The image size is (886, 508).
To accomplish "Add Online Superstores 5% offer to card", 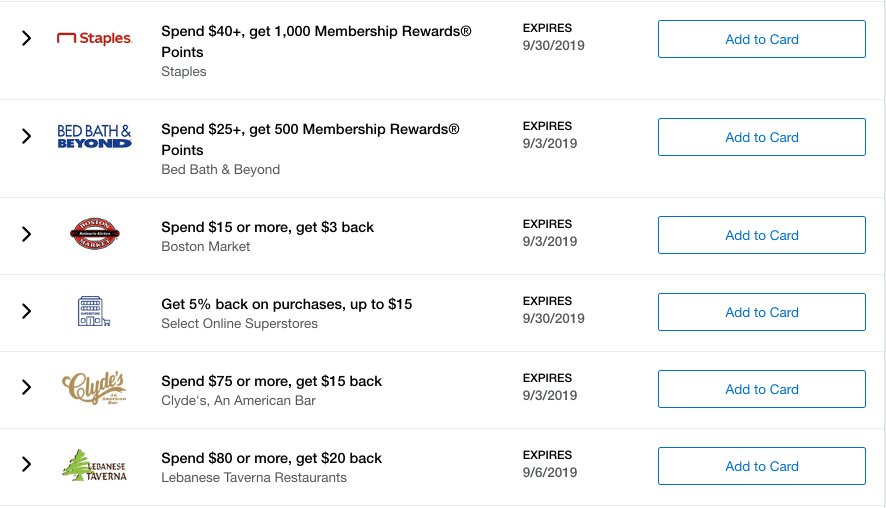I will coord(761,312).
